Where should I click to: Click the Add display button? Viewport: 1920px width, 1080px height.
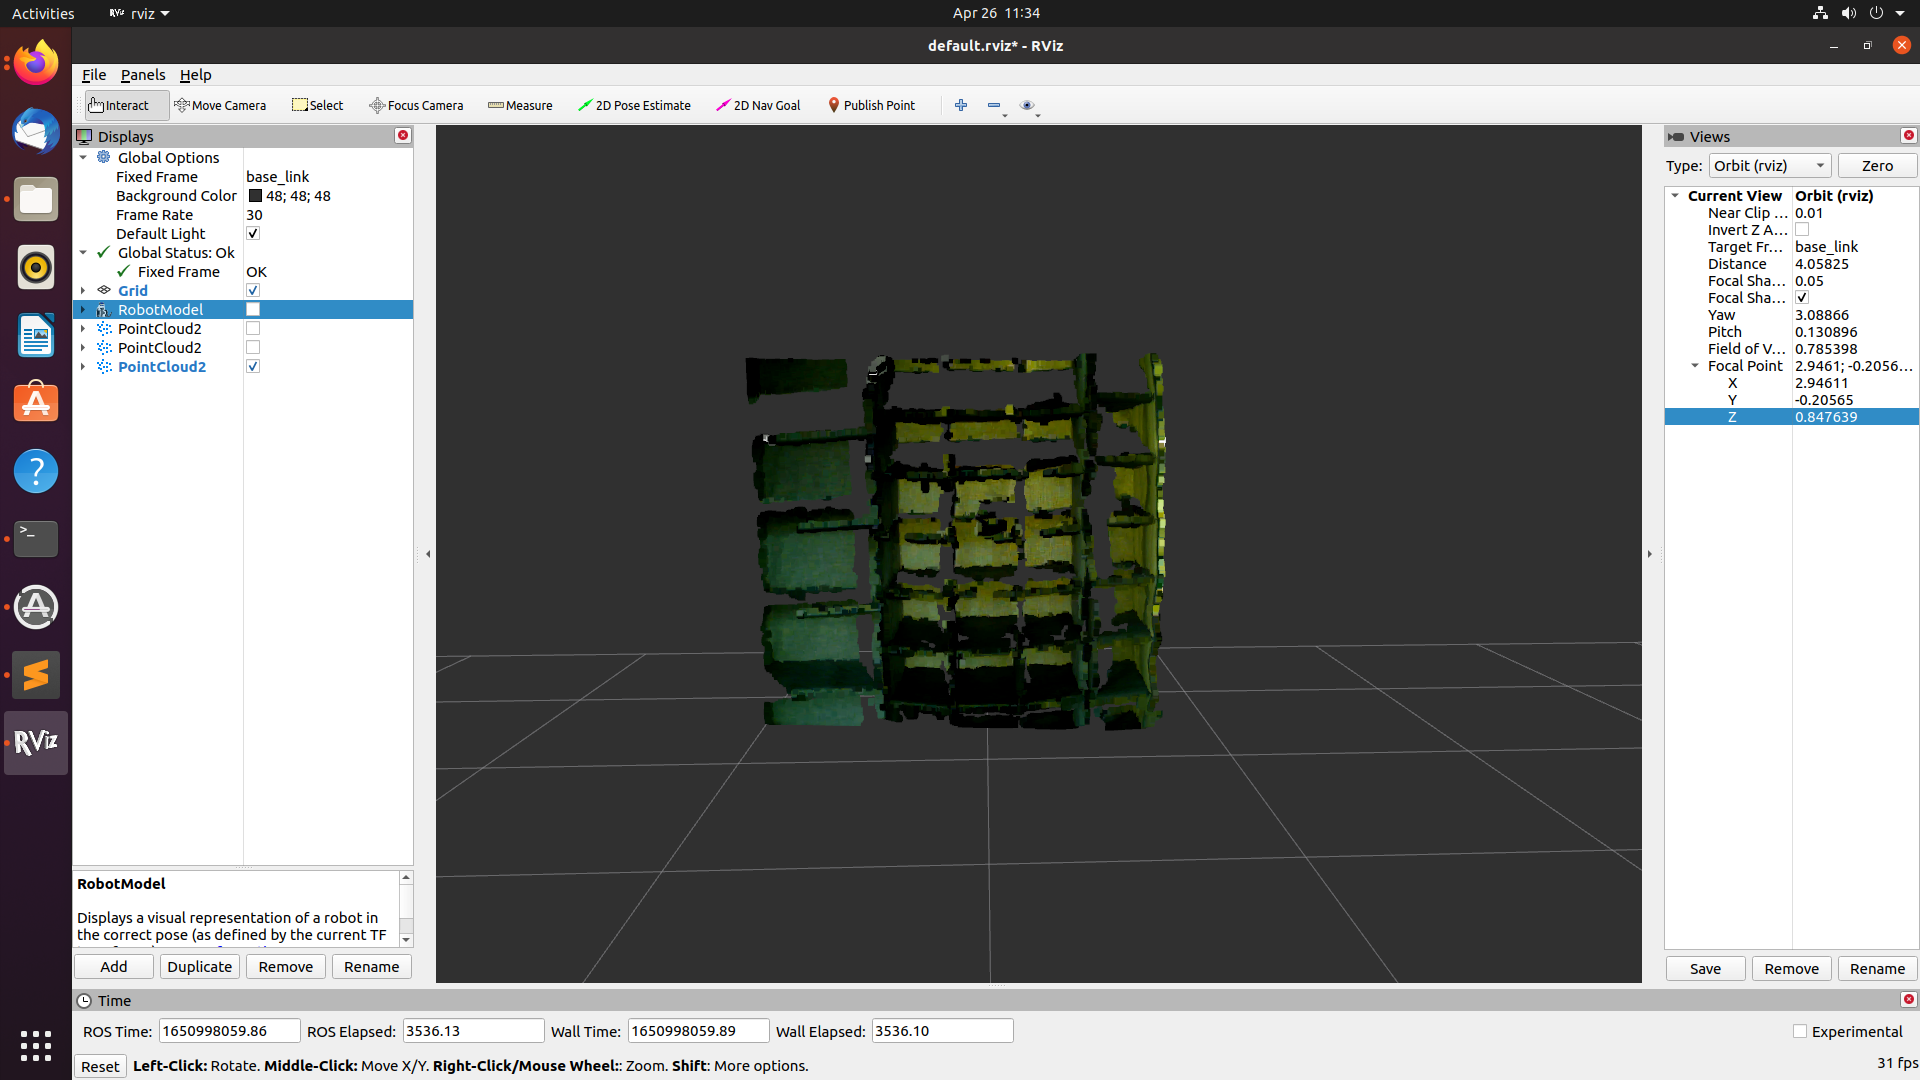pyautogui.click(x=114, y=966)
